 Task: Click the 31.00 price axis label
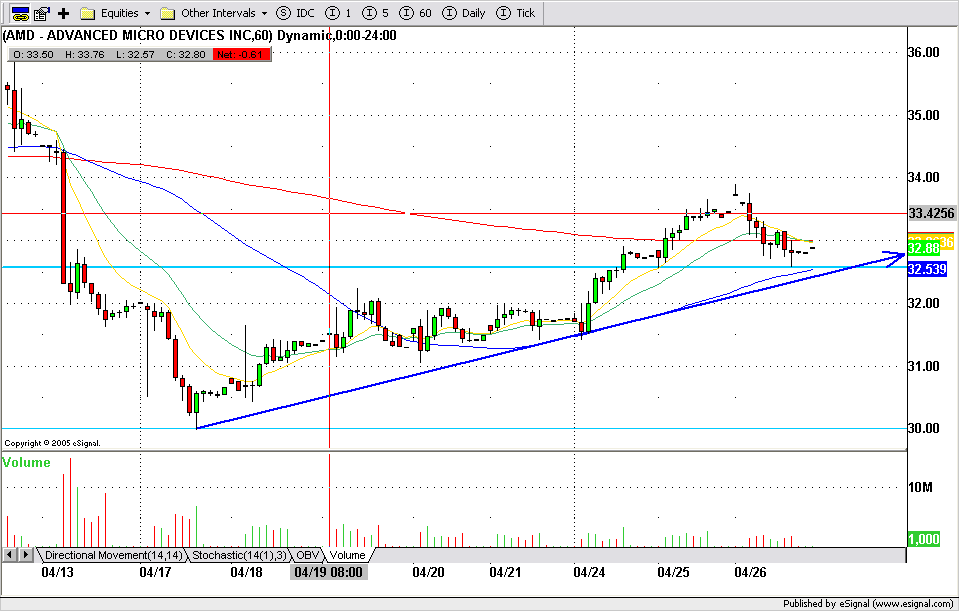point(924,366)
